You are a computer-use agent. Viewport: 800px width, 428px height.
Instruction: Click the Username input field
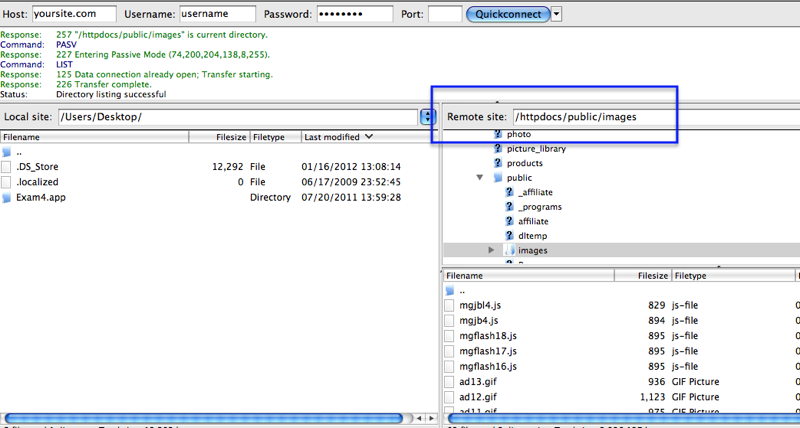click(217, 14)
